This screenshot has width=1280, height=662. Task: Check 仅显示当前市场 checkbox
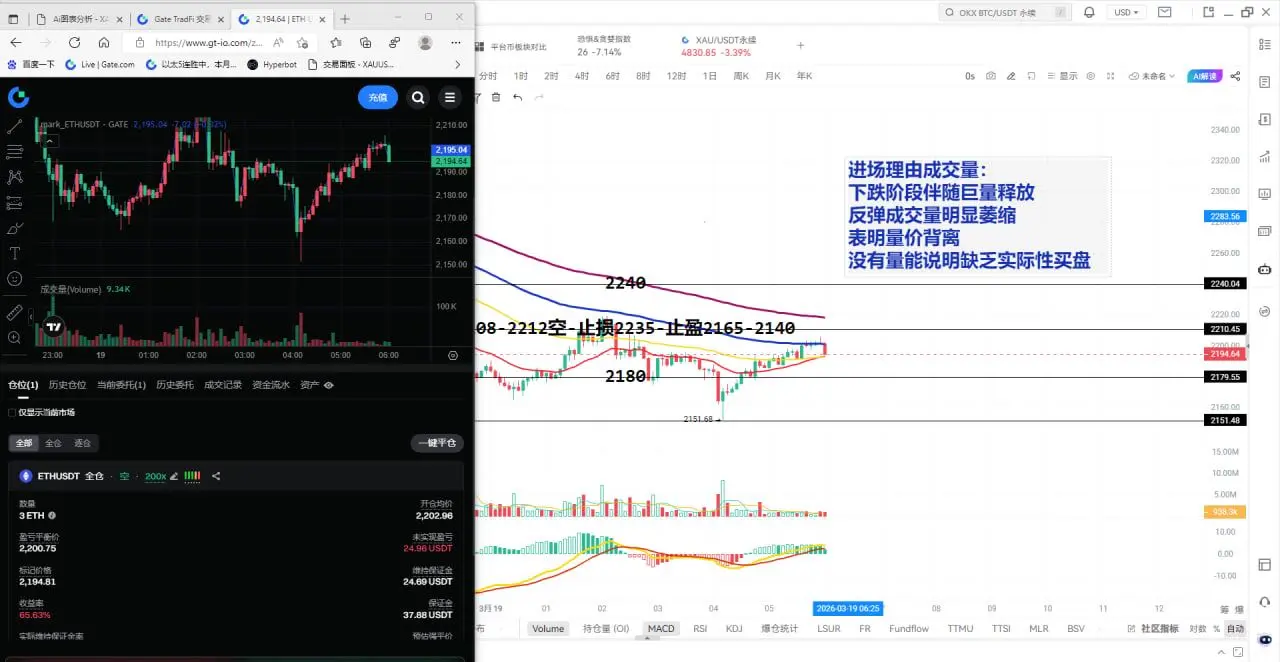click(11, 412)
